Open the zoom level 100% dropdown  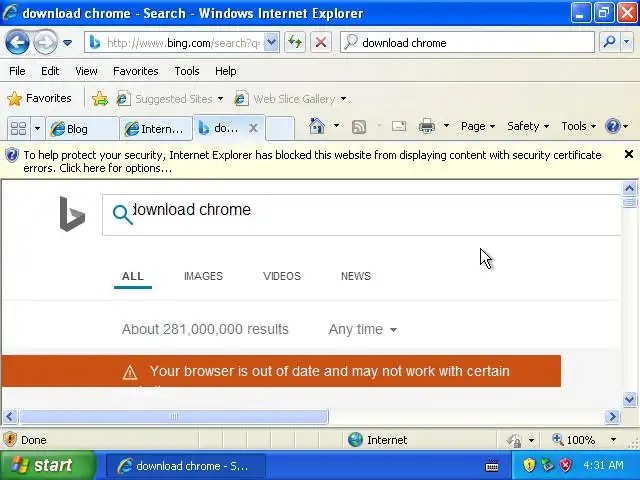coord(613,440)
